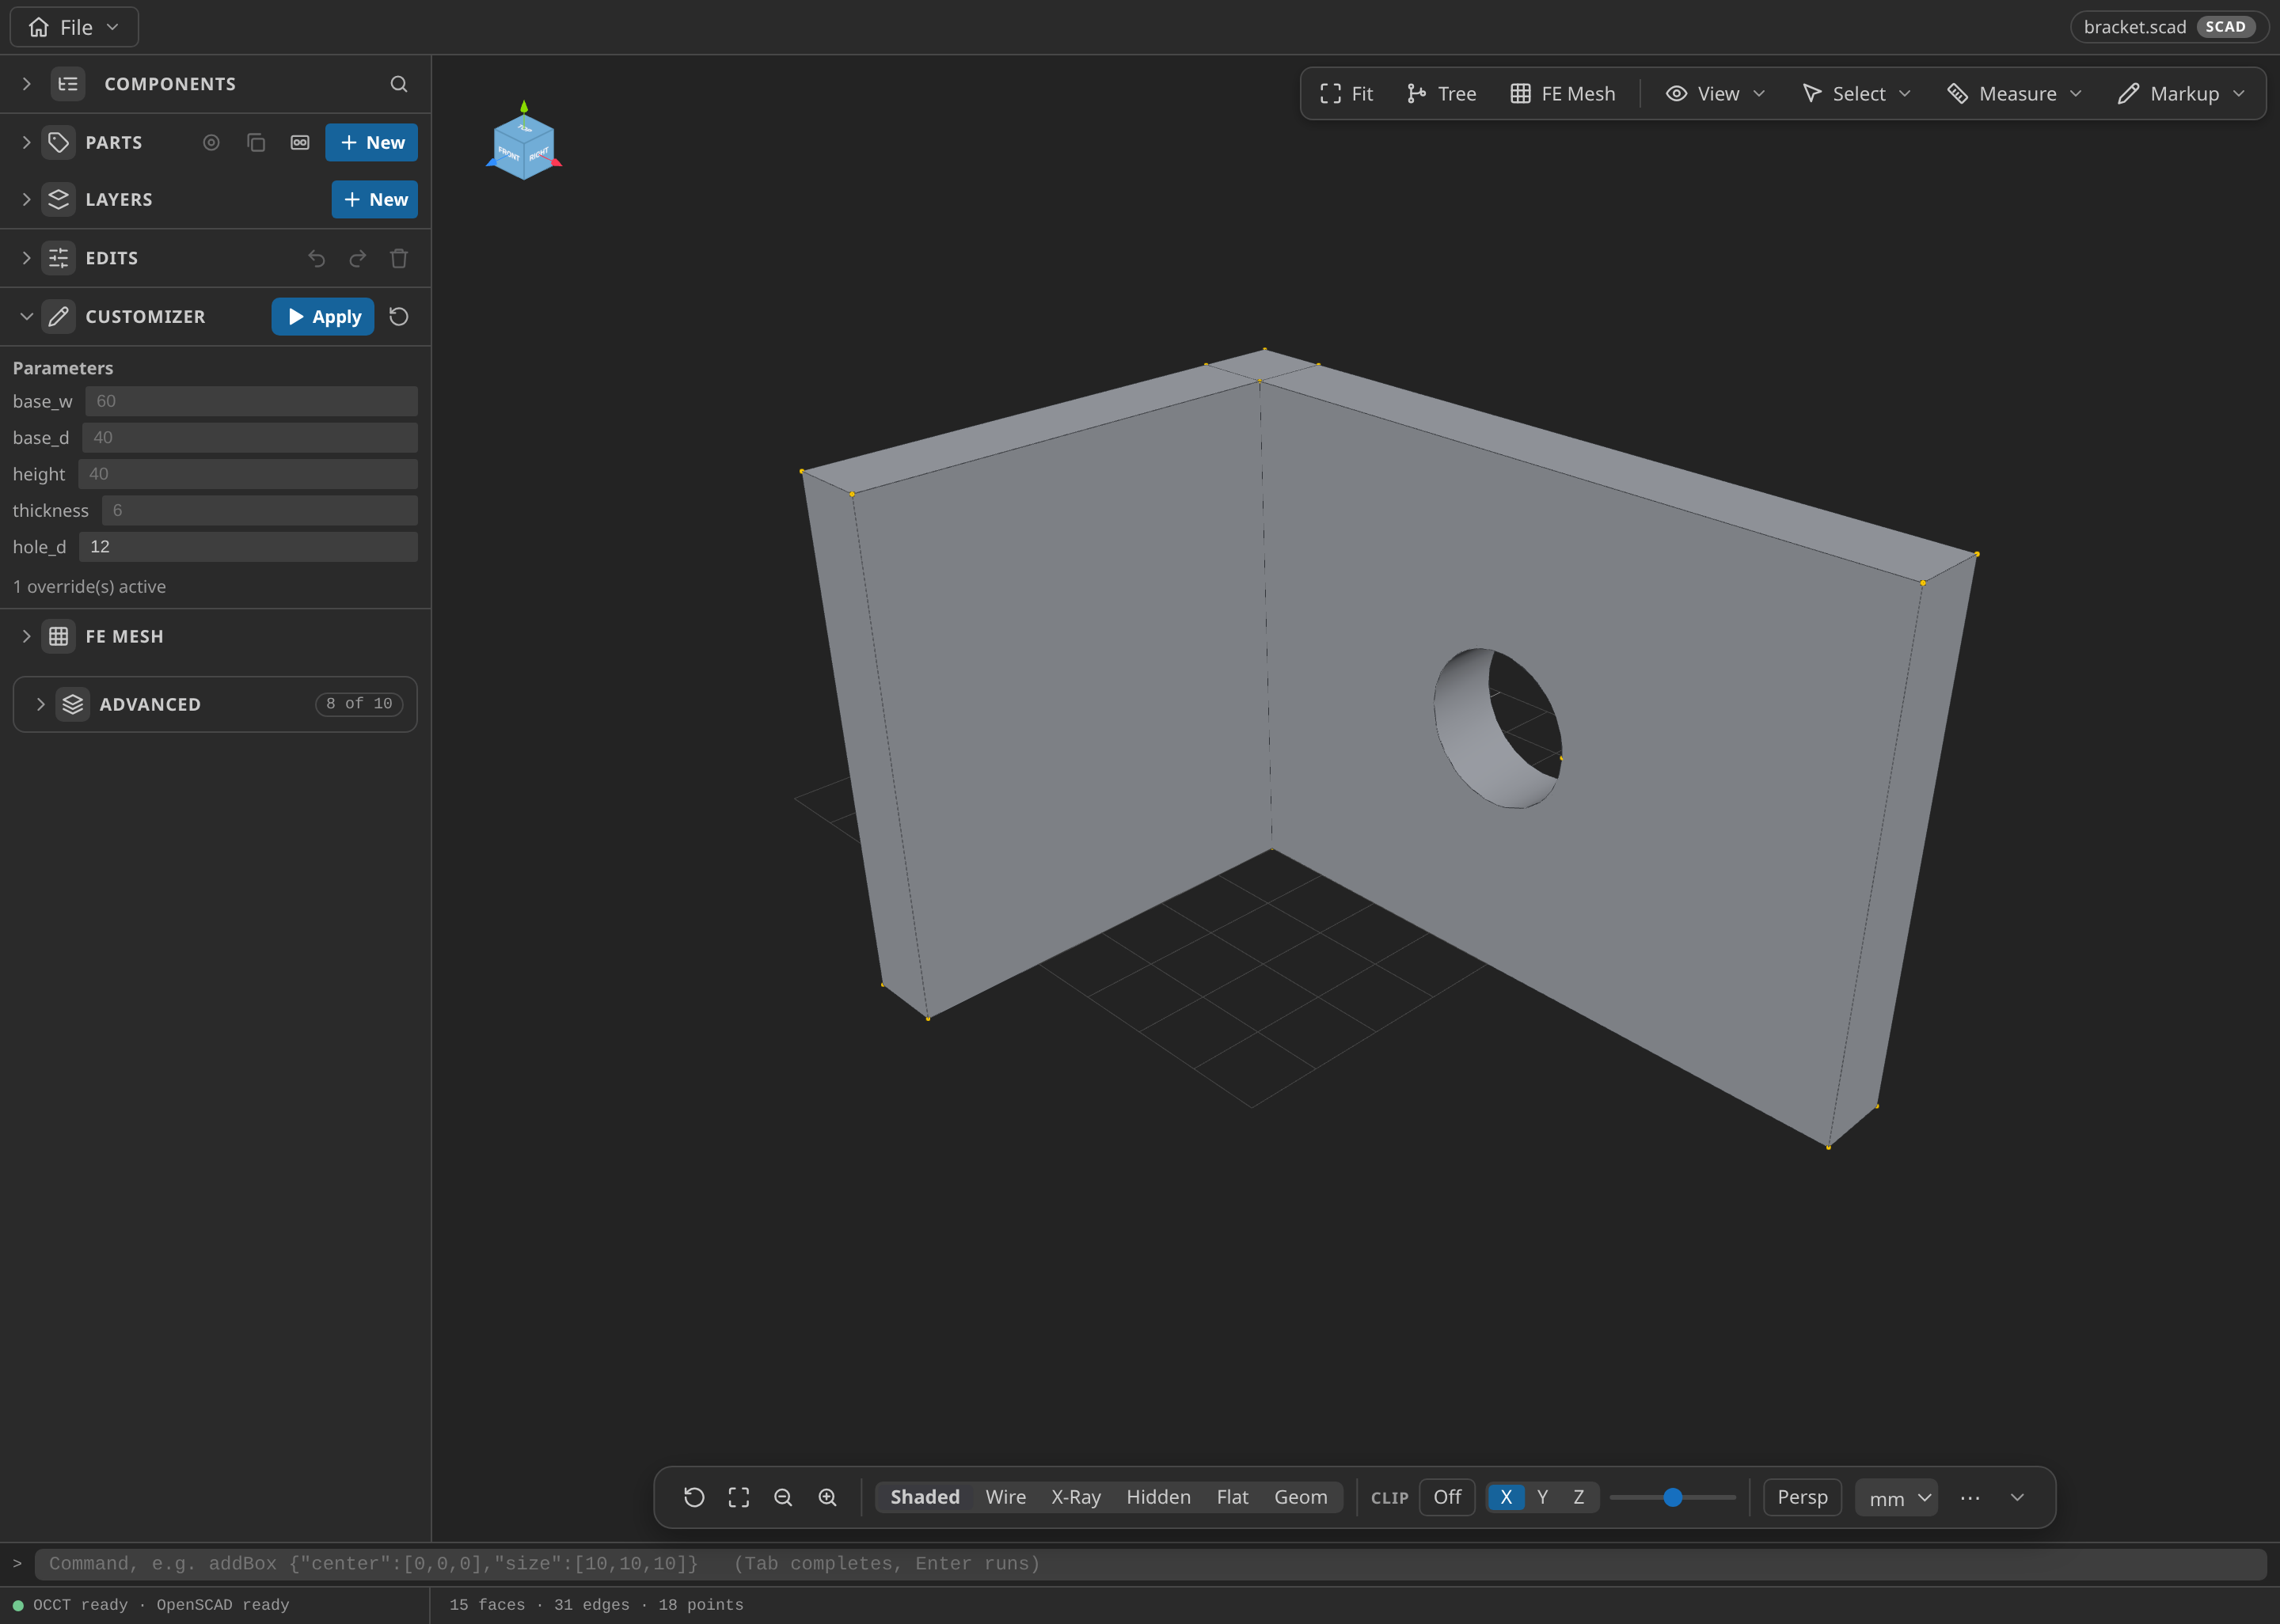Zoom in with the magnifier plus

coord(827,1497)
